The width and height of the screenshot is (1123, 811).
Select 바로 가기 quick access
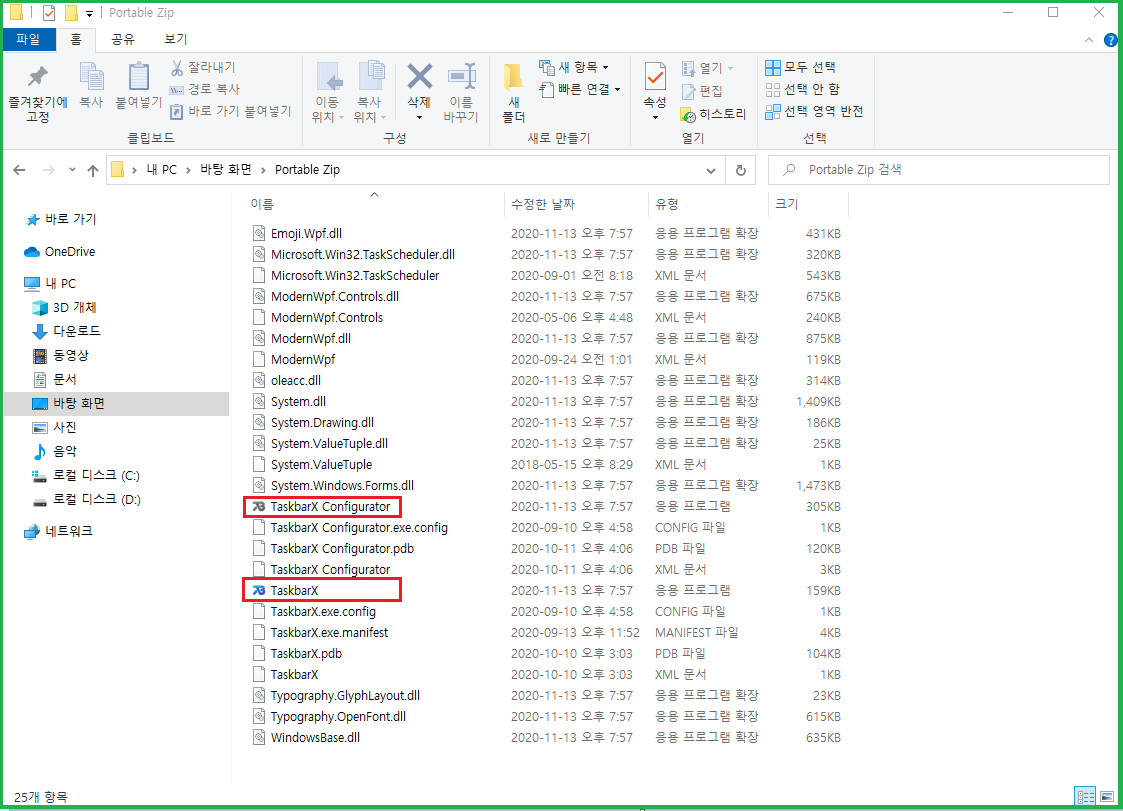61,219
